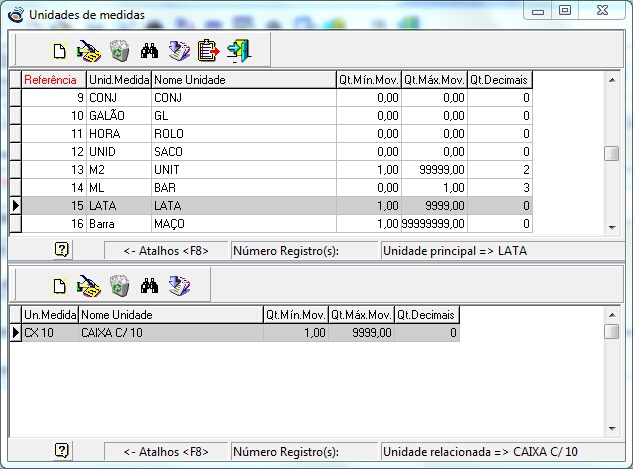633x469 pixels.
Task: Click the Edit record icon in lower toolbar
Action: 89,286
